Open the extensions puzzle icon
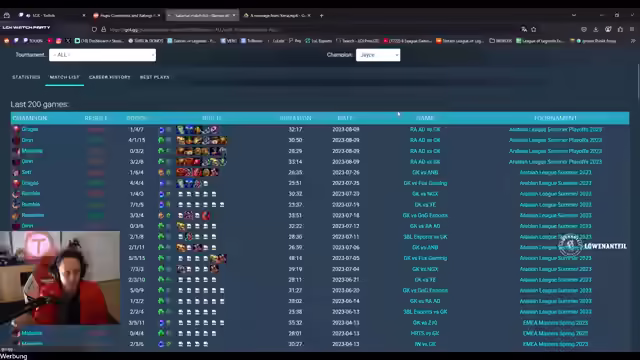Screen dimensions: 640x360 [620, 29]
